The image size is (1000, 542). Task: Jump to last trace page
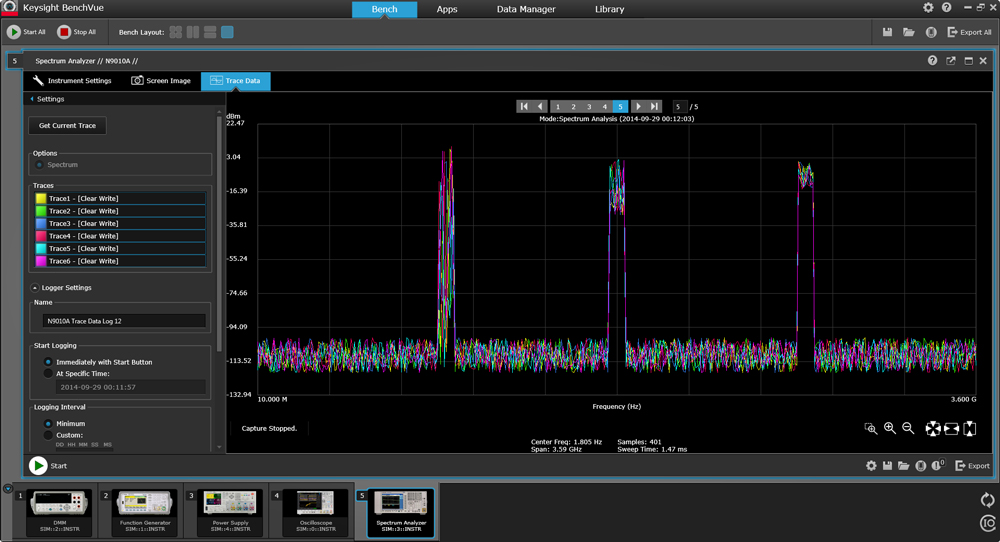654,106
